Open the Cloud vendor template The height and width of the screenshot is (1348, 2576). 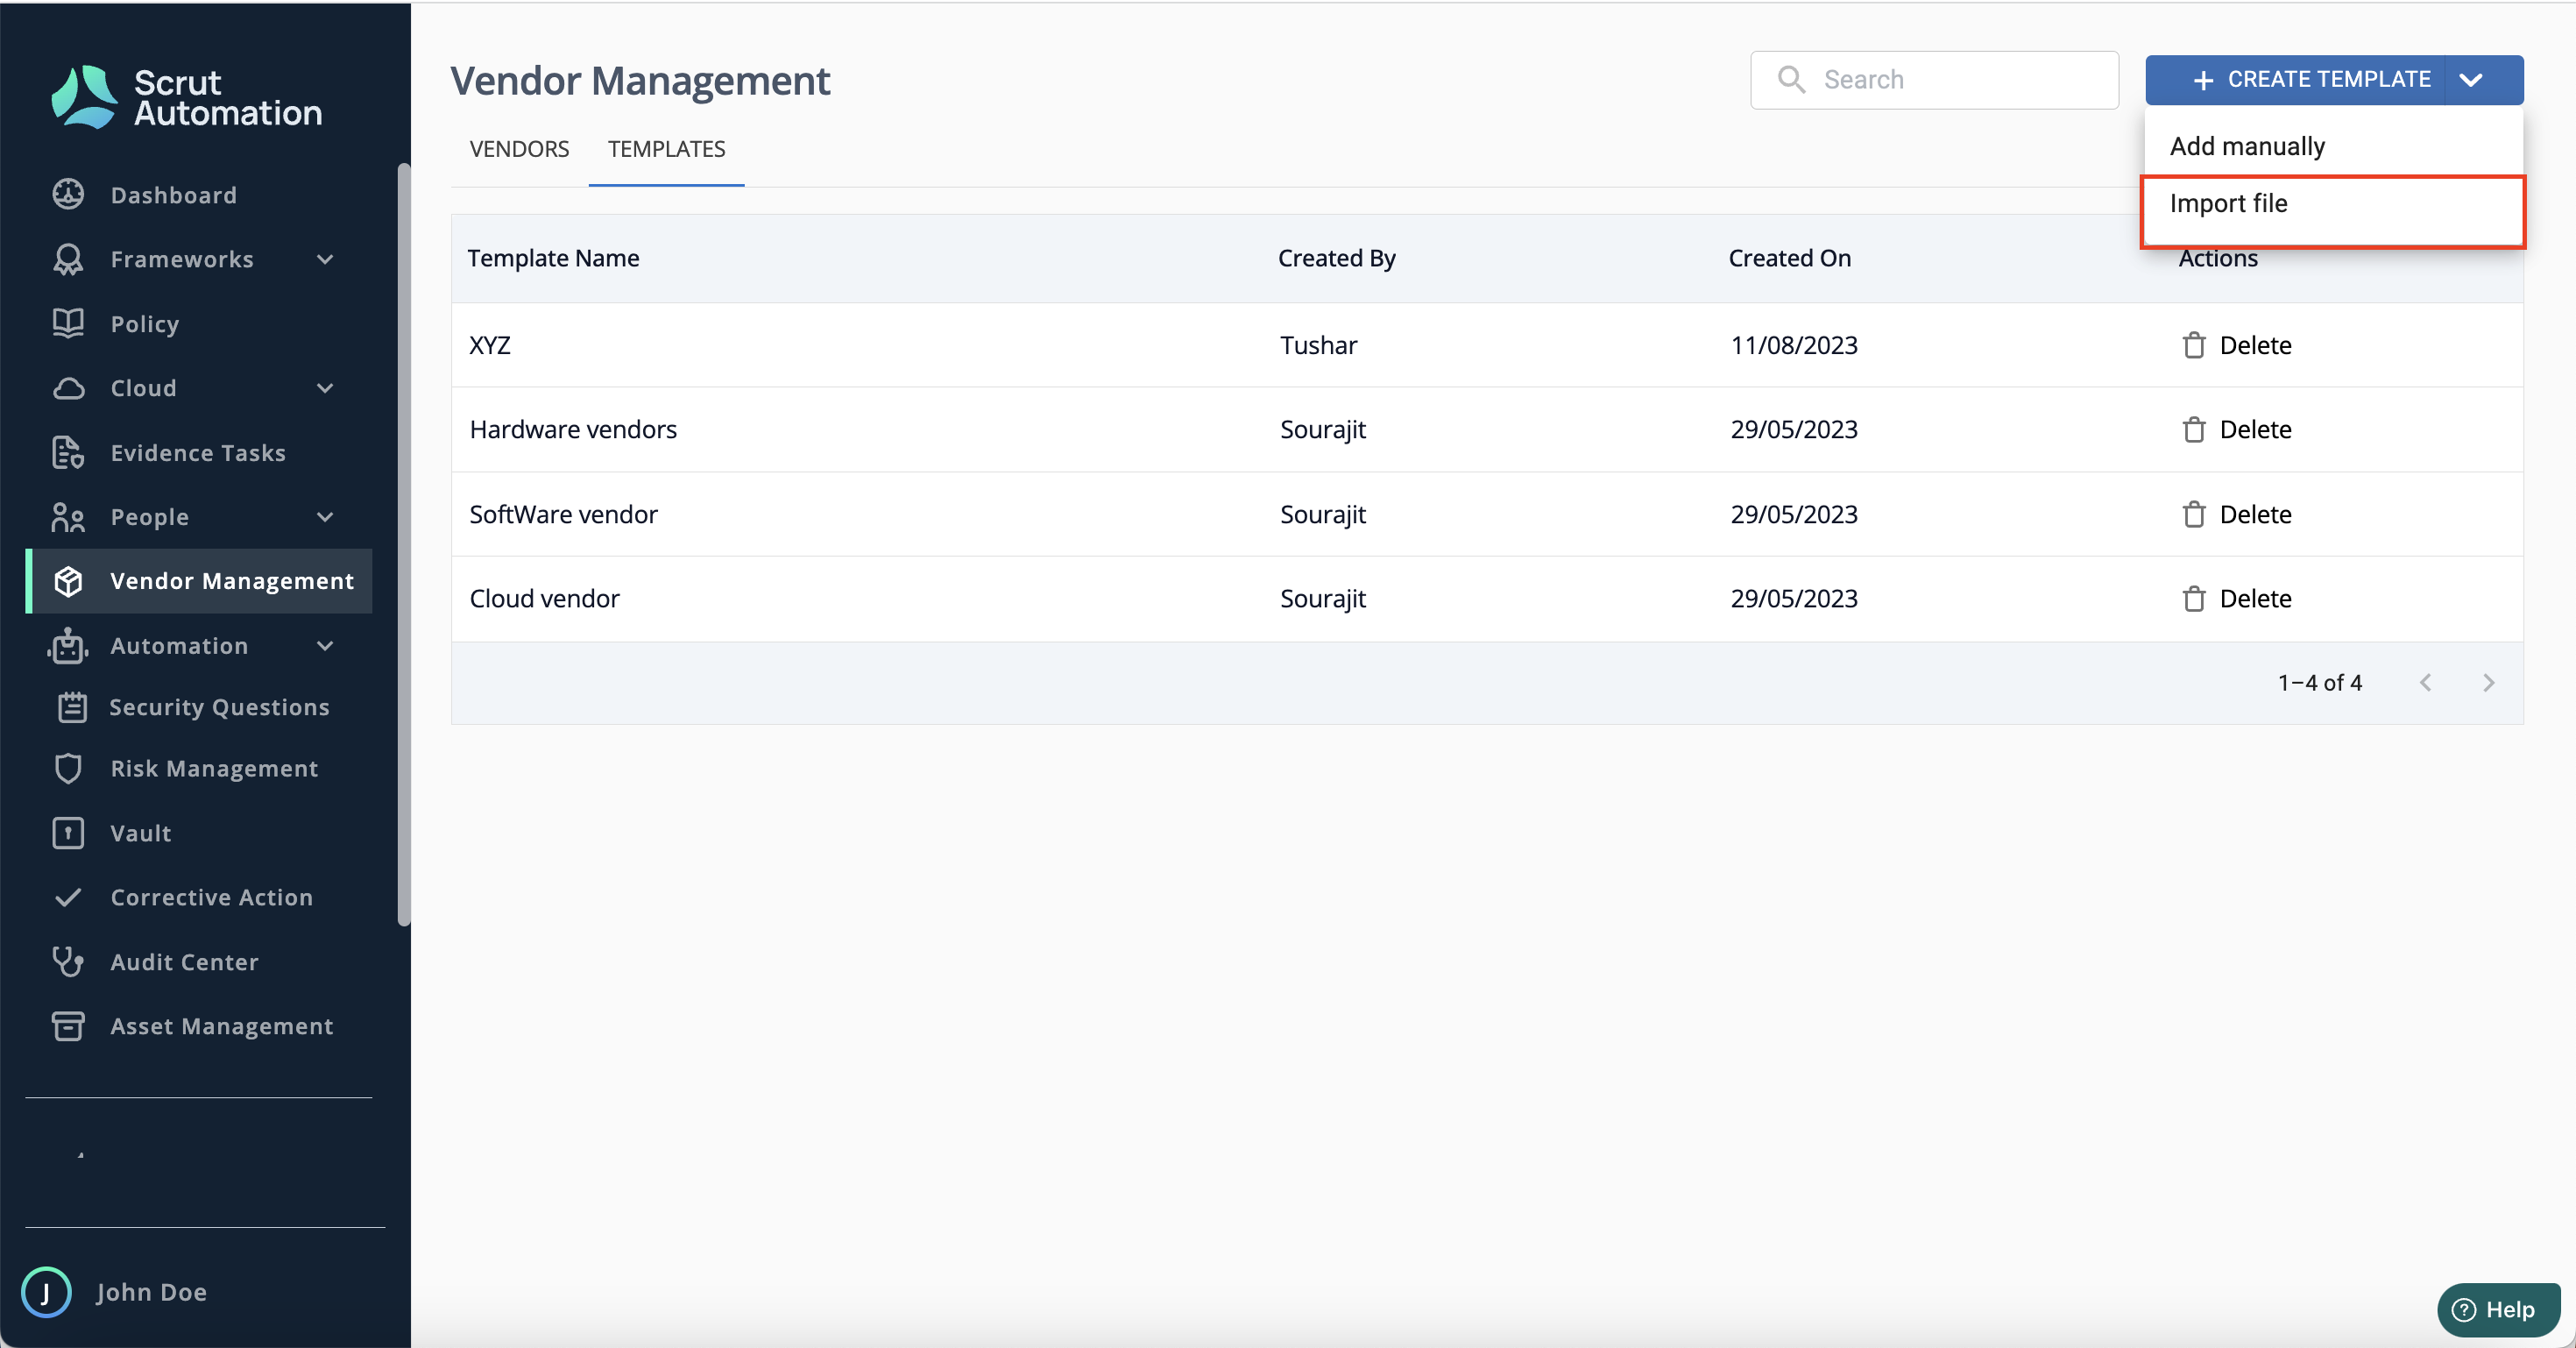click(544, 598)
